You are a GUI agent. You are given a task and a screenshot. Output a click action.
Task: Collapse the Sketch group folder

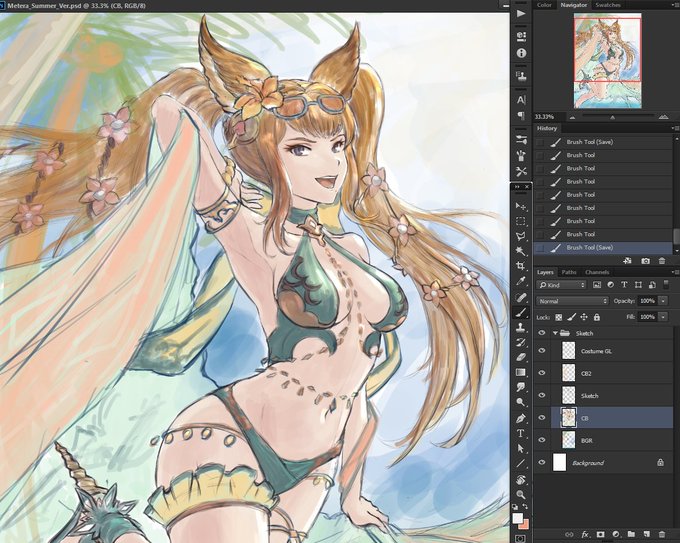pos(555,333)
